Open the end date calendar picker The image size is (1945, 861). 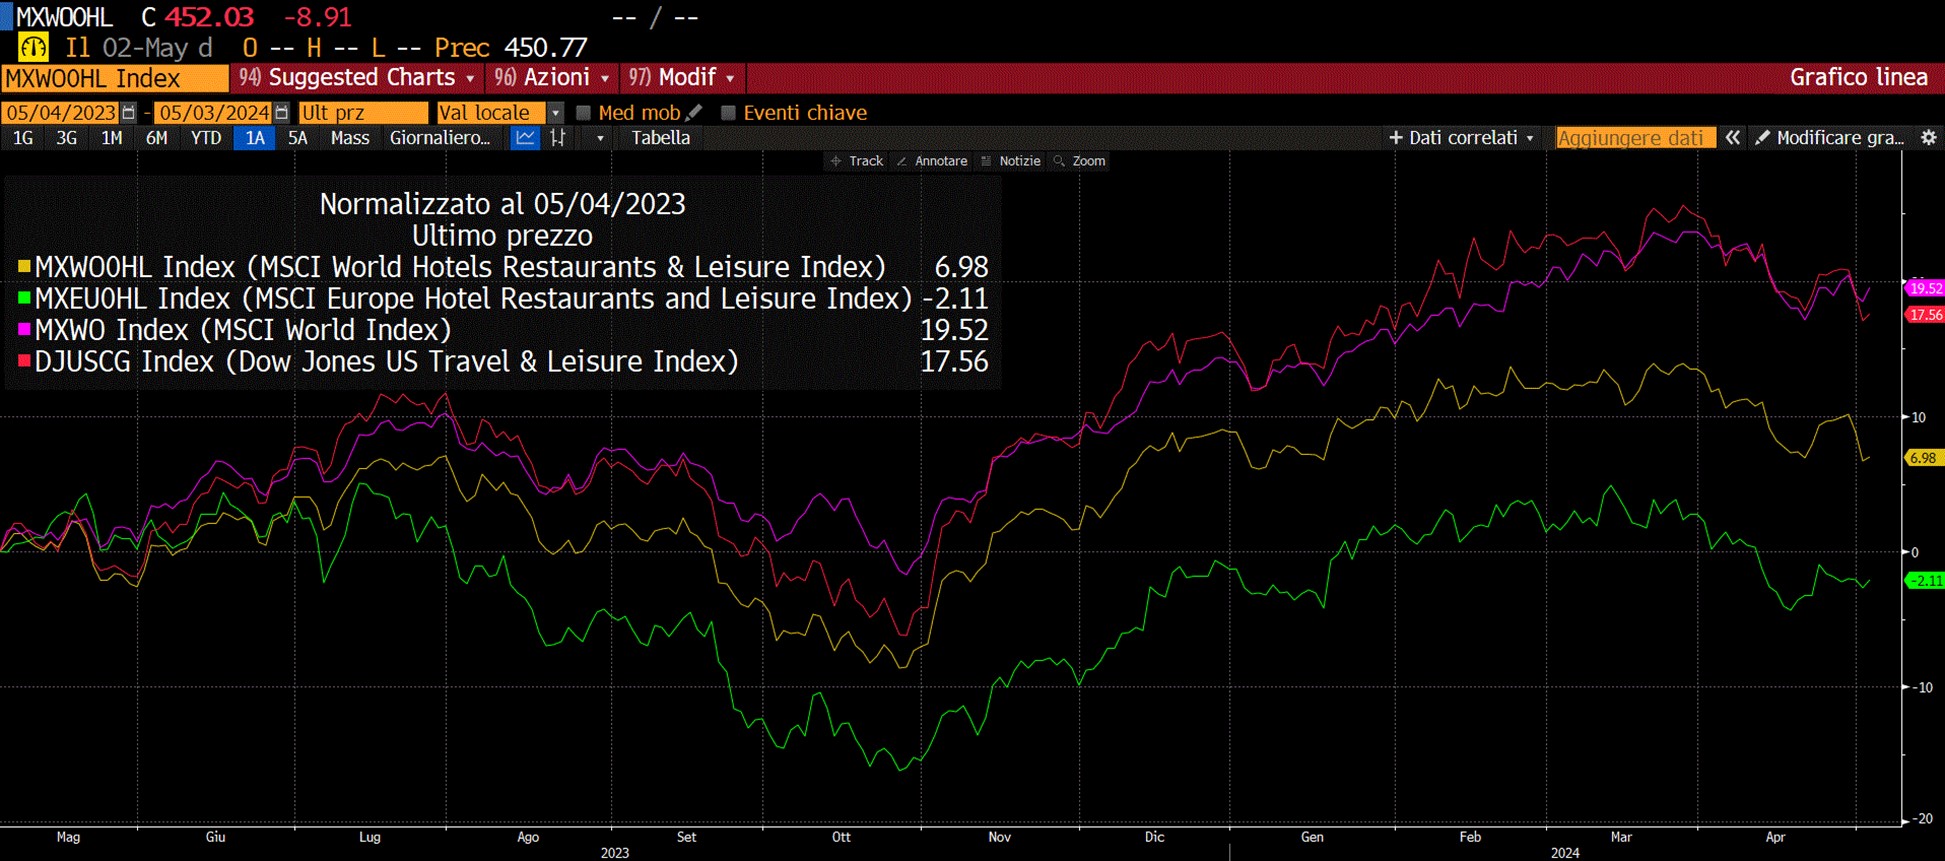[282, 113]
